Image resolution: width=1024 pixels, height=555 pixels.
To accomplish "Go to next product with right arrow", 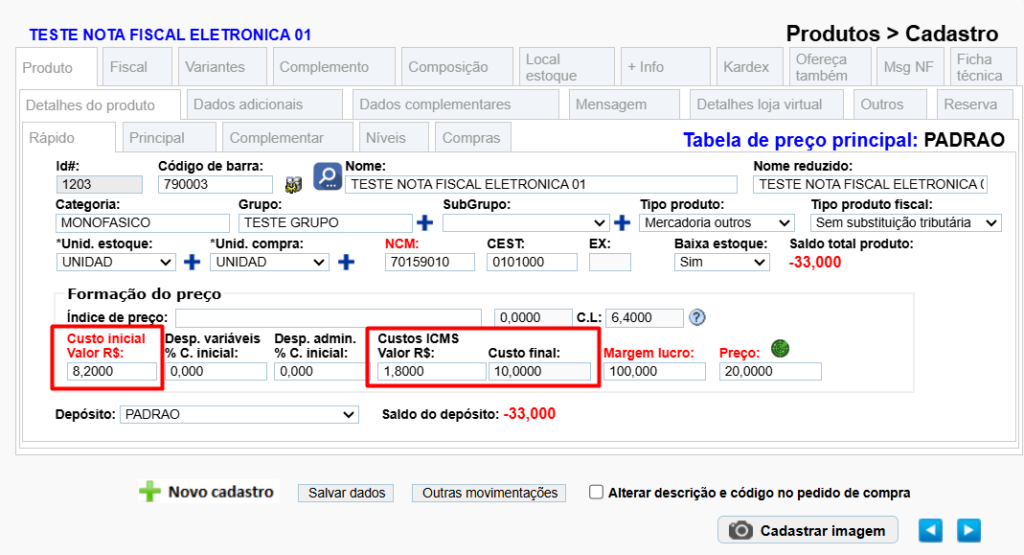I will pos(969,530).
